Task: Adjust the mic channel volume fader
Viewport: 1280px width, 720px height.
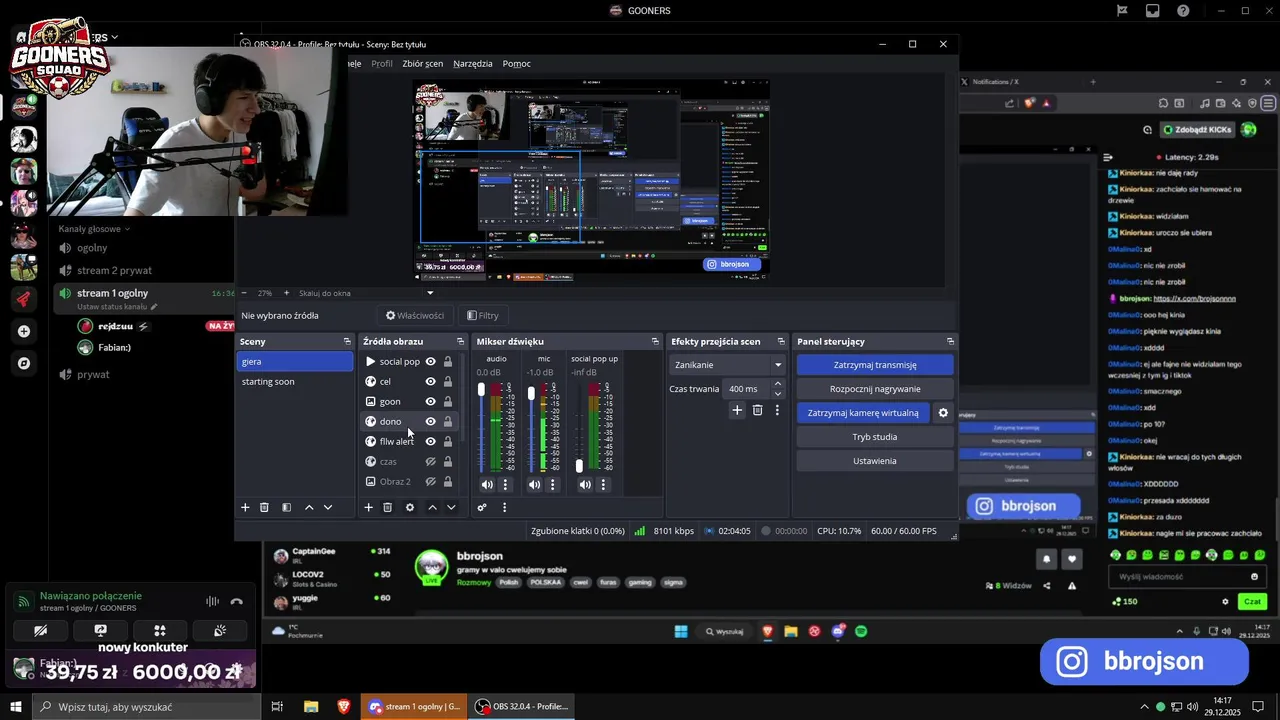Action: pos(531,393)
